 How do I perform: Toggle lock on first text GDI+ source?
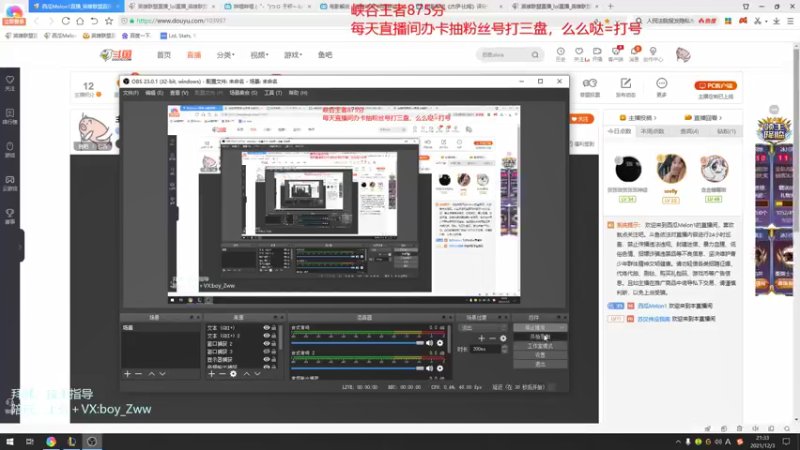pos(274,328)
